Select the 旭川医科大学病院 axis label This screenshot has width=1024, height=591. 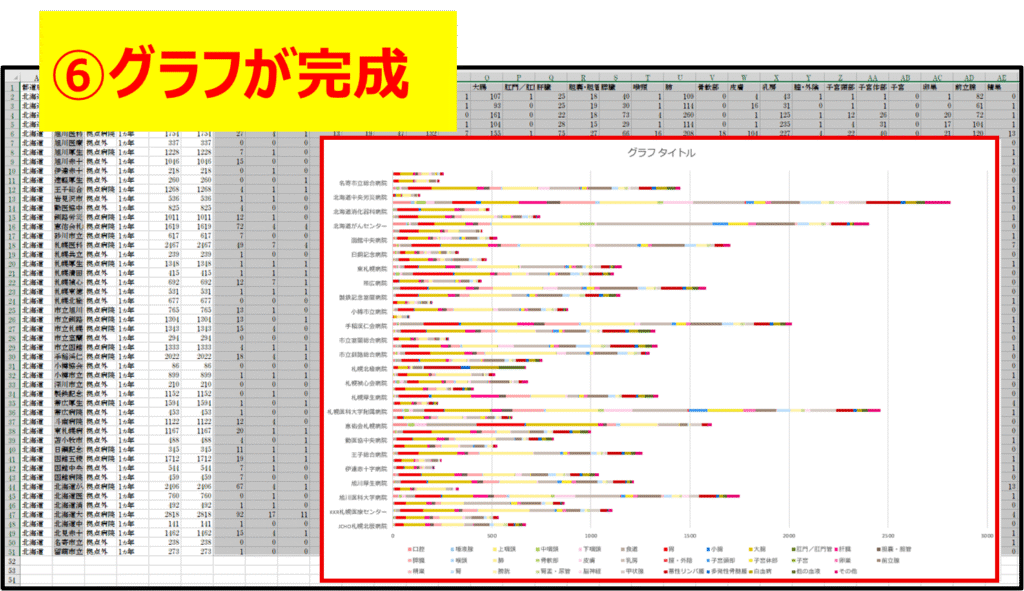(359, 496)
